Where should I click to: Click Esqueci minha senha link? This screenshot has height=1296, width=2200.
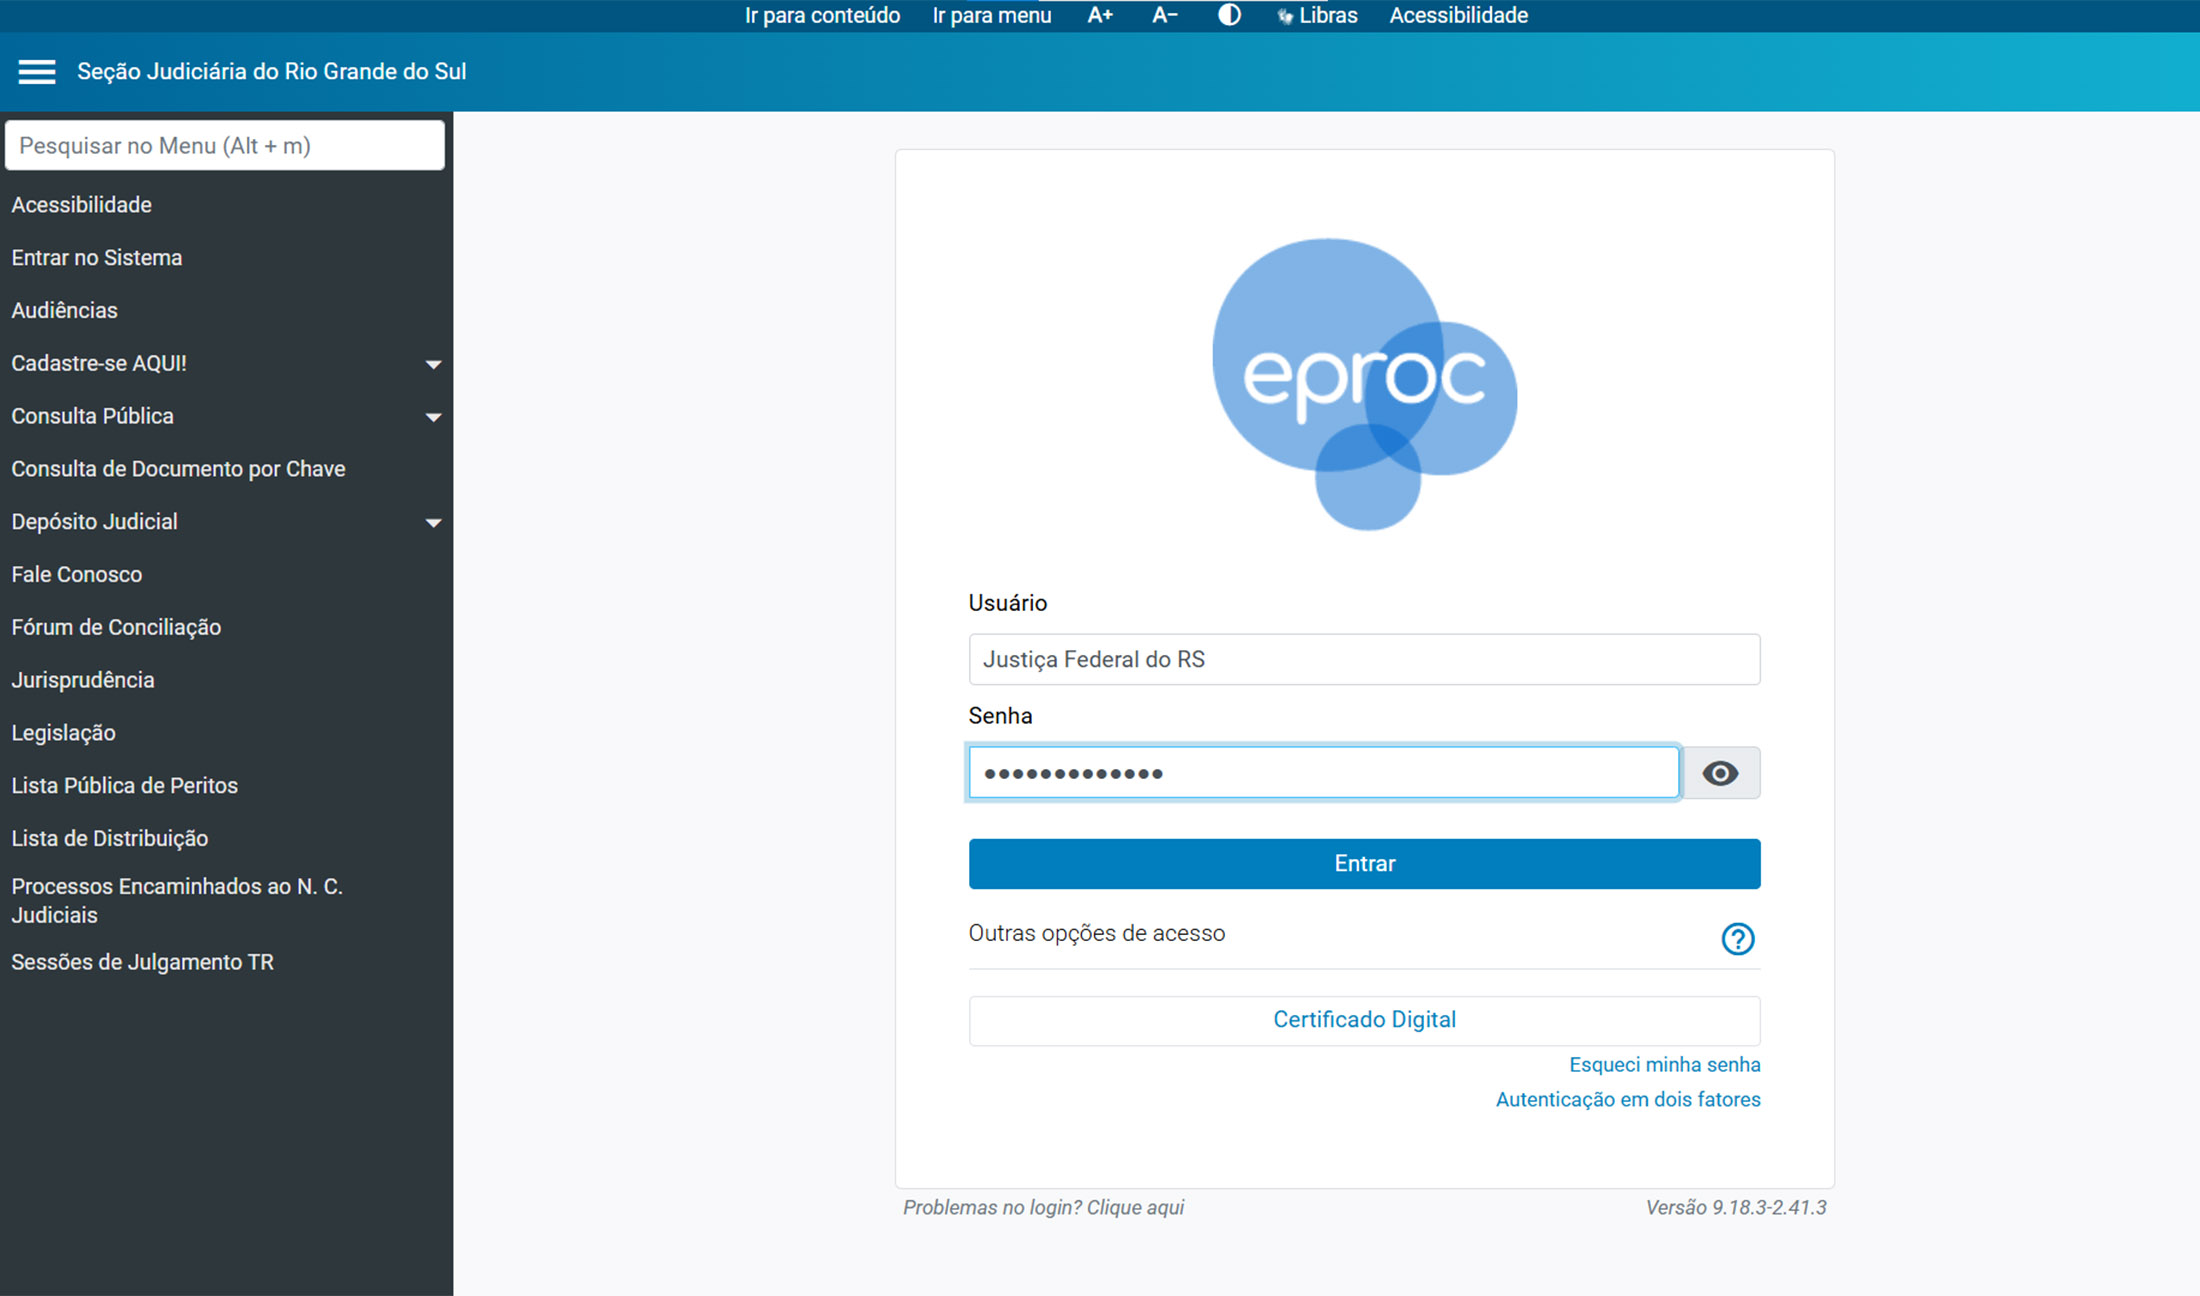[1664, 1065]
